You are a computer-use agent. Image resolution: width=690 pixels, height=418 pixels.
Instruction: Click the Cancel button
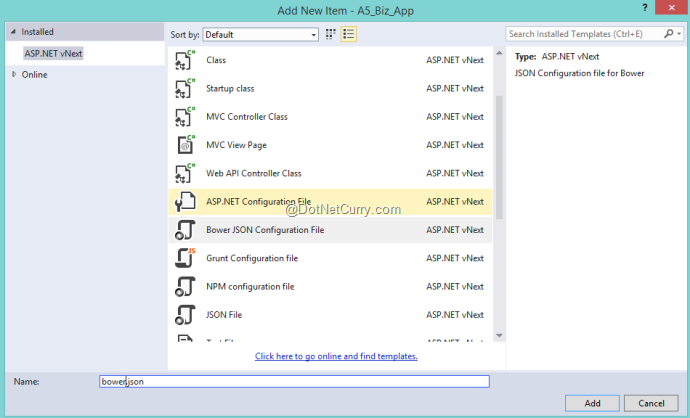pyautogui.click(x=651, y=403)
